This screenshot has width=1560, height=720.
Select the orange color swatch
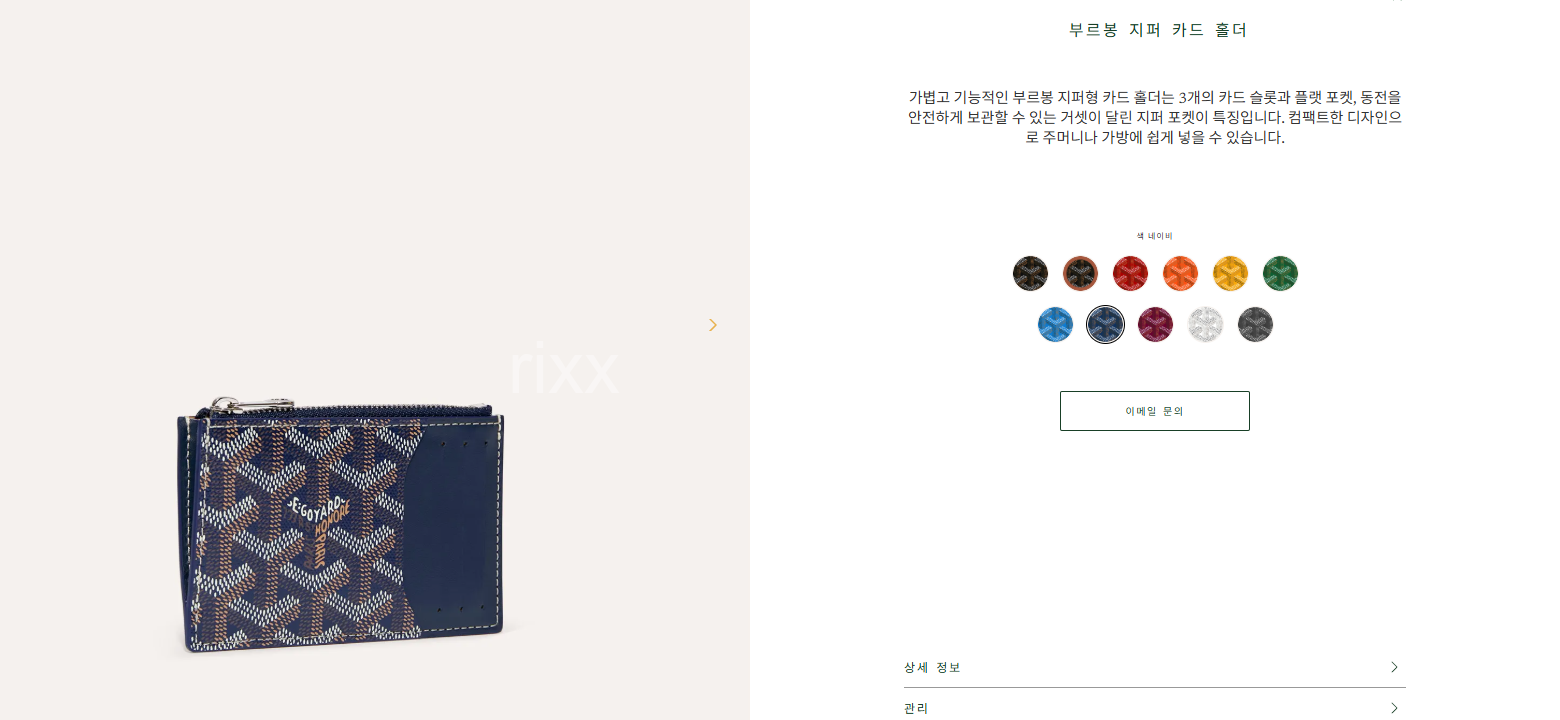[x=1180, y=274]
